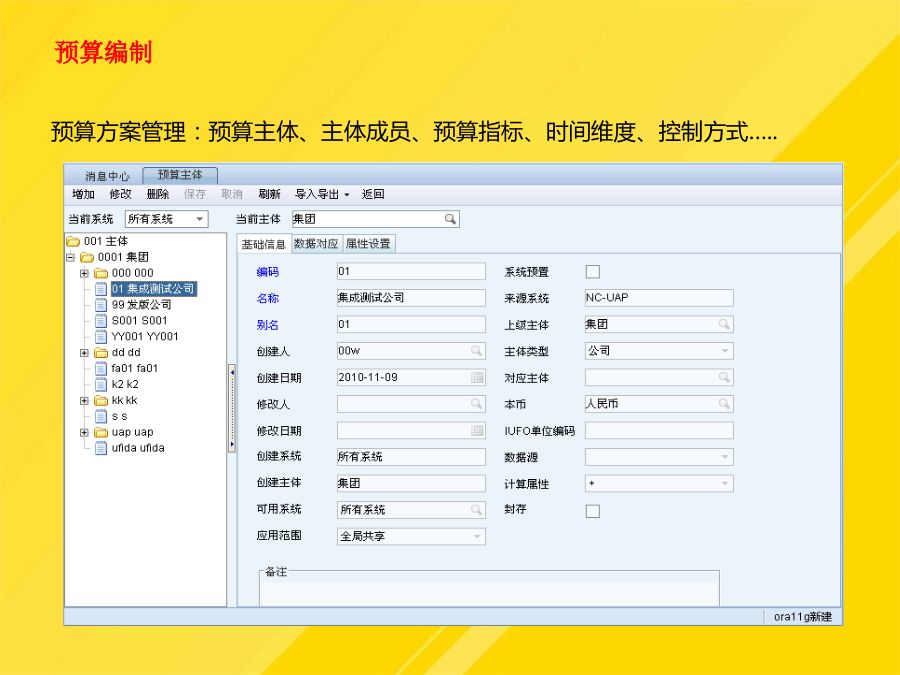The height and width of the screenshot is (675, 900).
Task: Click the lookup icon in 创建人 field
Action: 477,351
